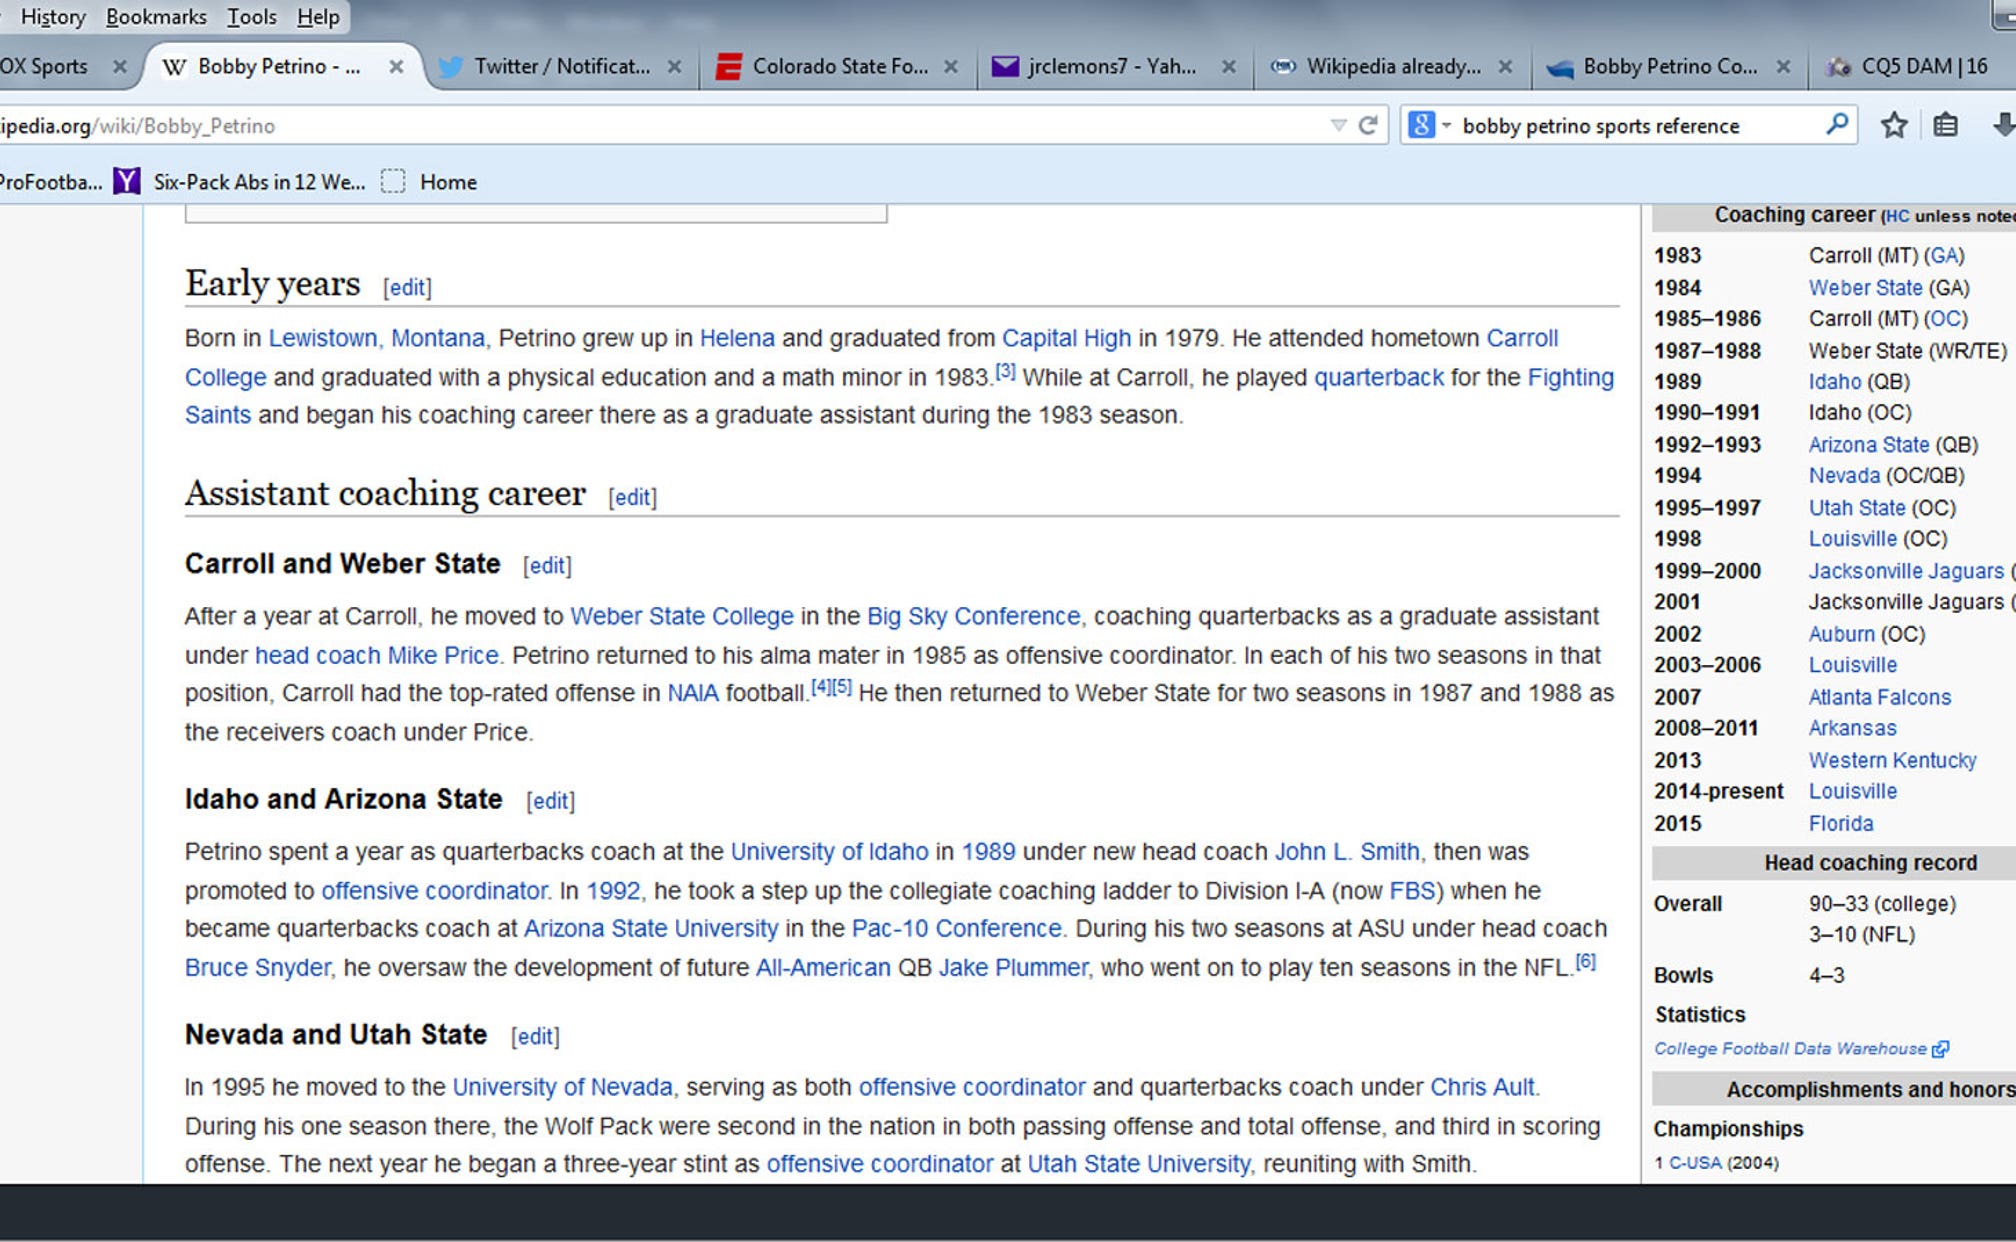Open the Six-Pack Abs Yahoo bookmark
Screen dimensions: 2016x1242
pos(240,182)
